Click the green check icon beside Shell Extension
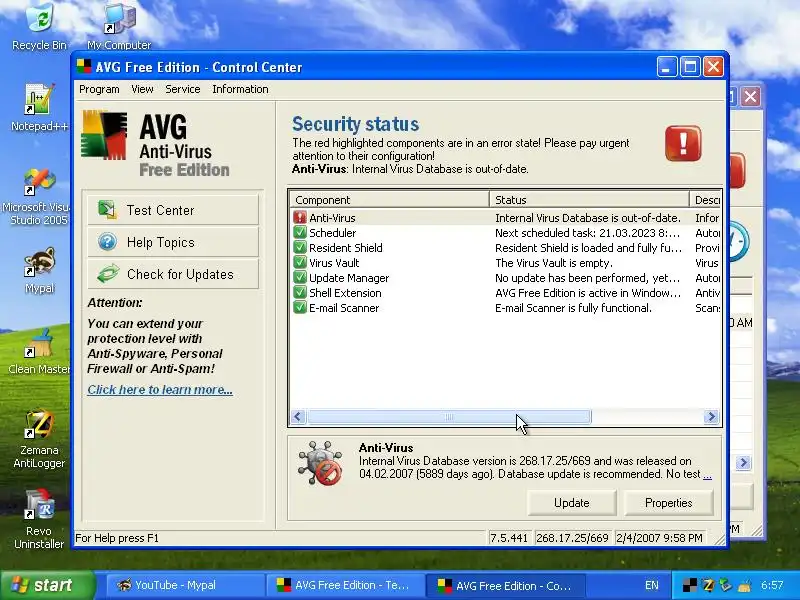Viewport: 800px width, 600px height. click(299, 293)
